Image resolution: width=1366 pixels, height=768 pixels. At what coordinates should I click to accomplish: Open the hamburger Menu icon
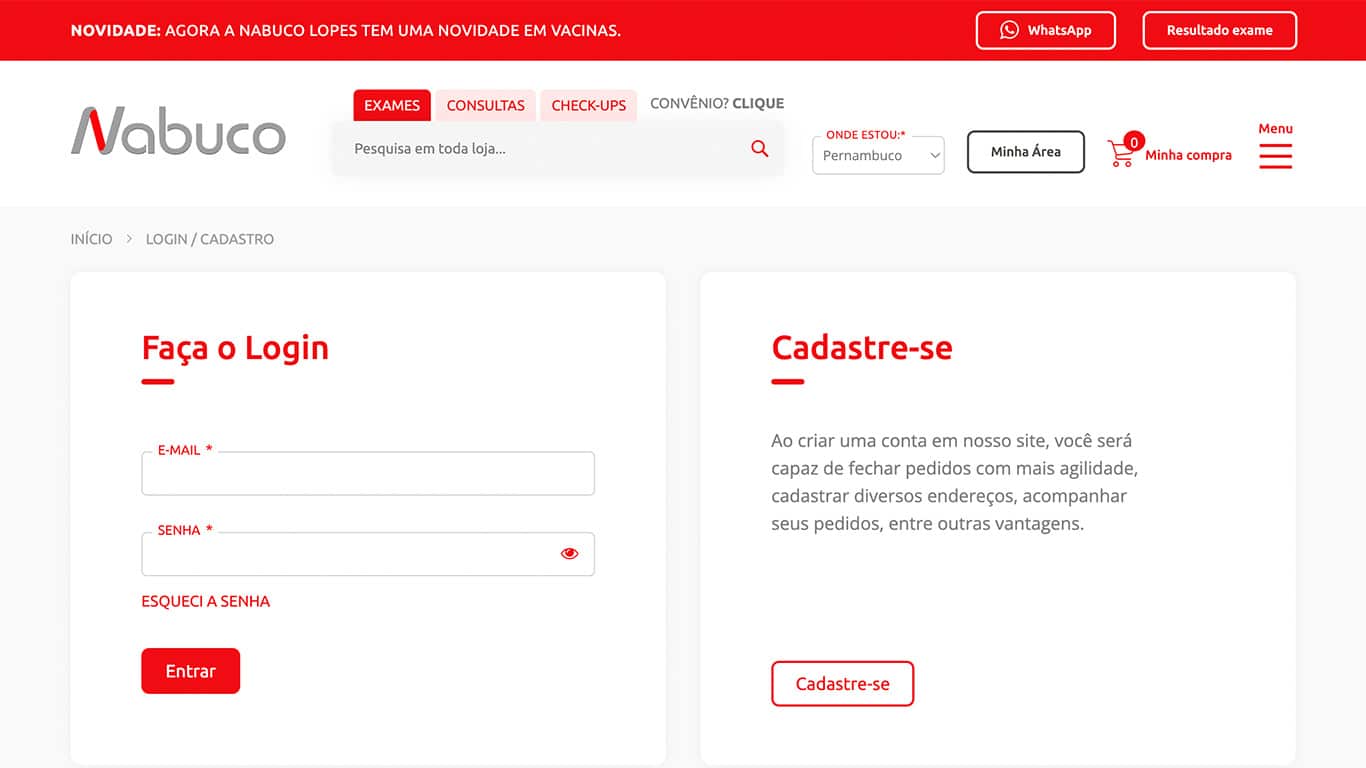[x=1275, y=156]
